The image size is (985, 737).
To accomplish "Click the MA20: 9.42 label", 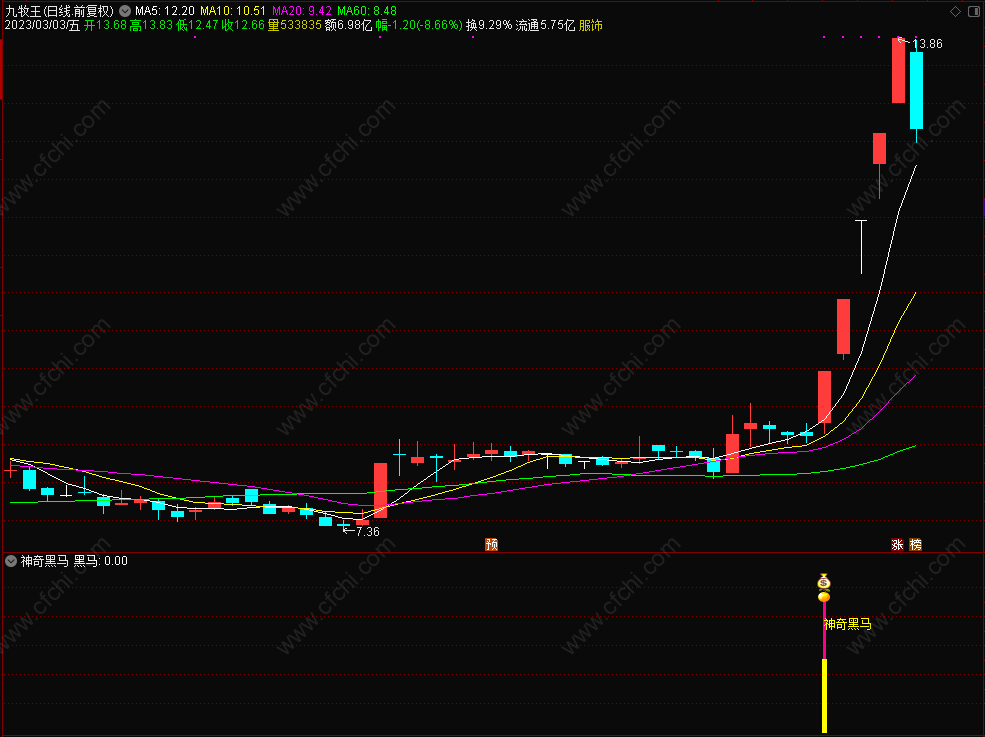I will pyautogui.click(x=302, y=11).
